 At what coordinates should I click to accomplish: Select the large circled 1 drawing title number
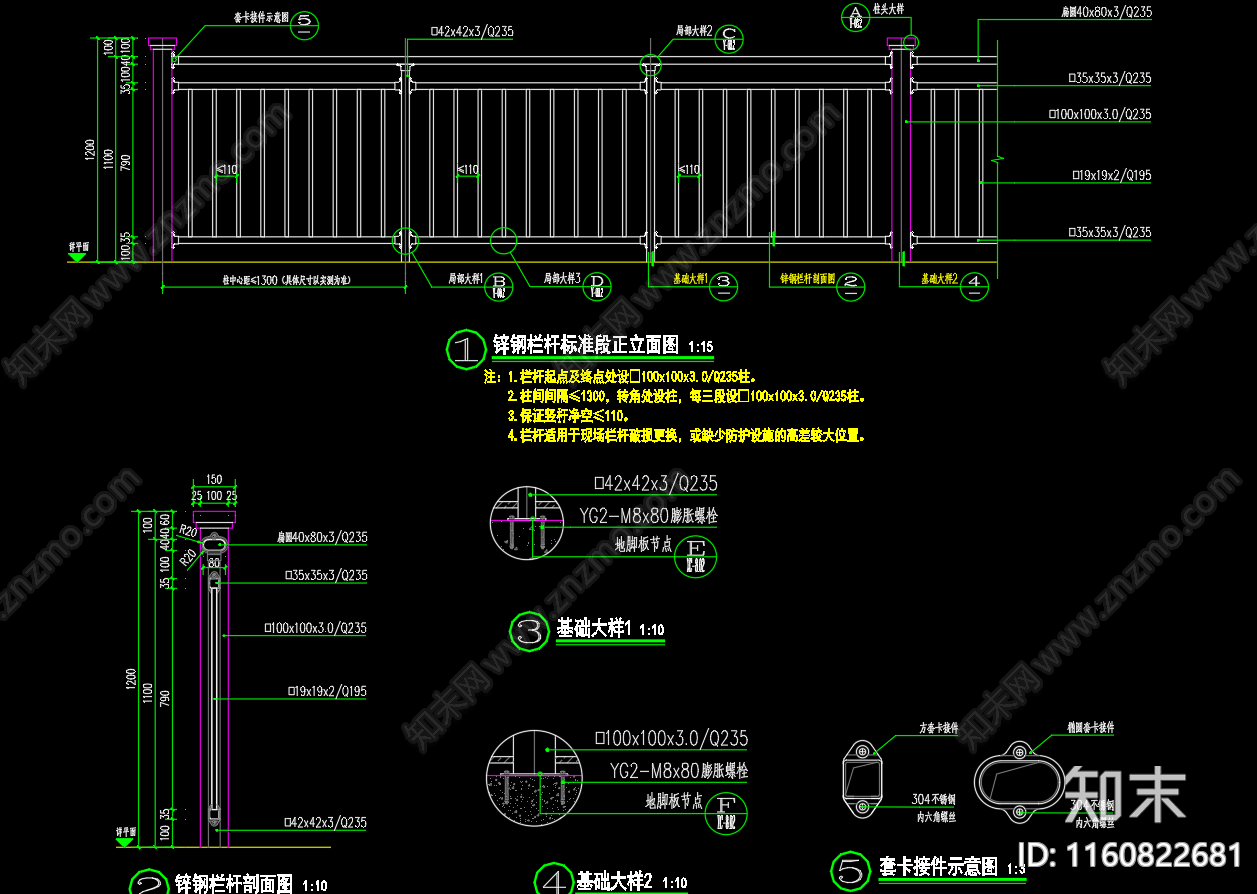click(465, 348)
